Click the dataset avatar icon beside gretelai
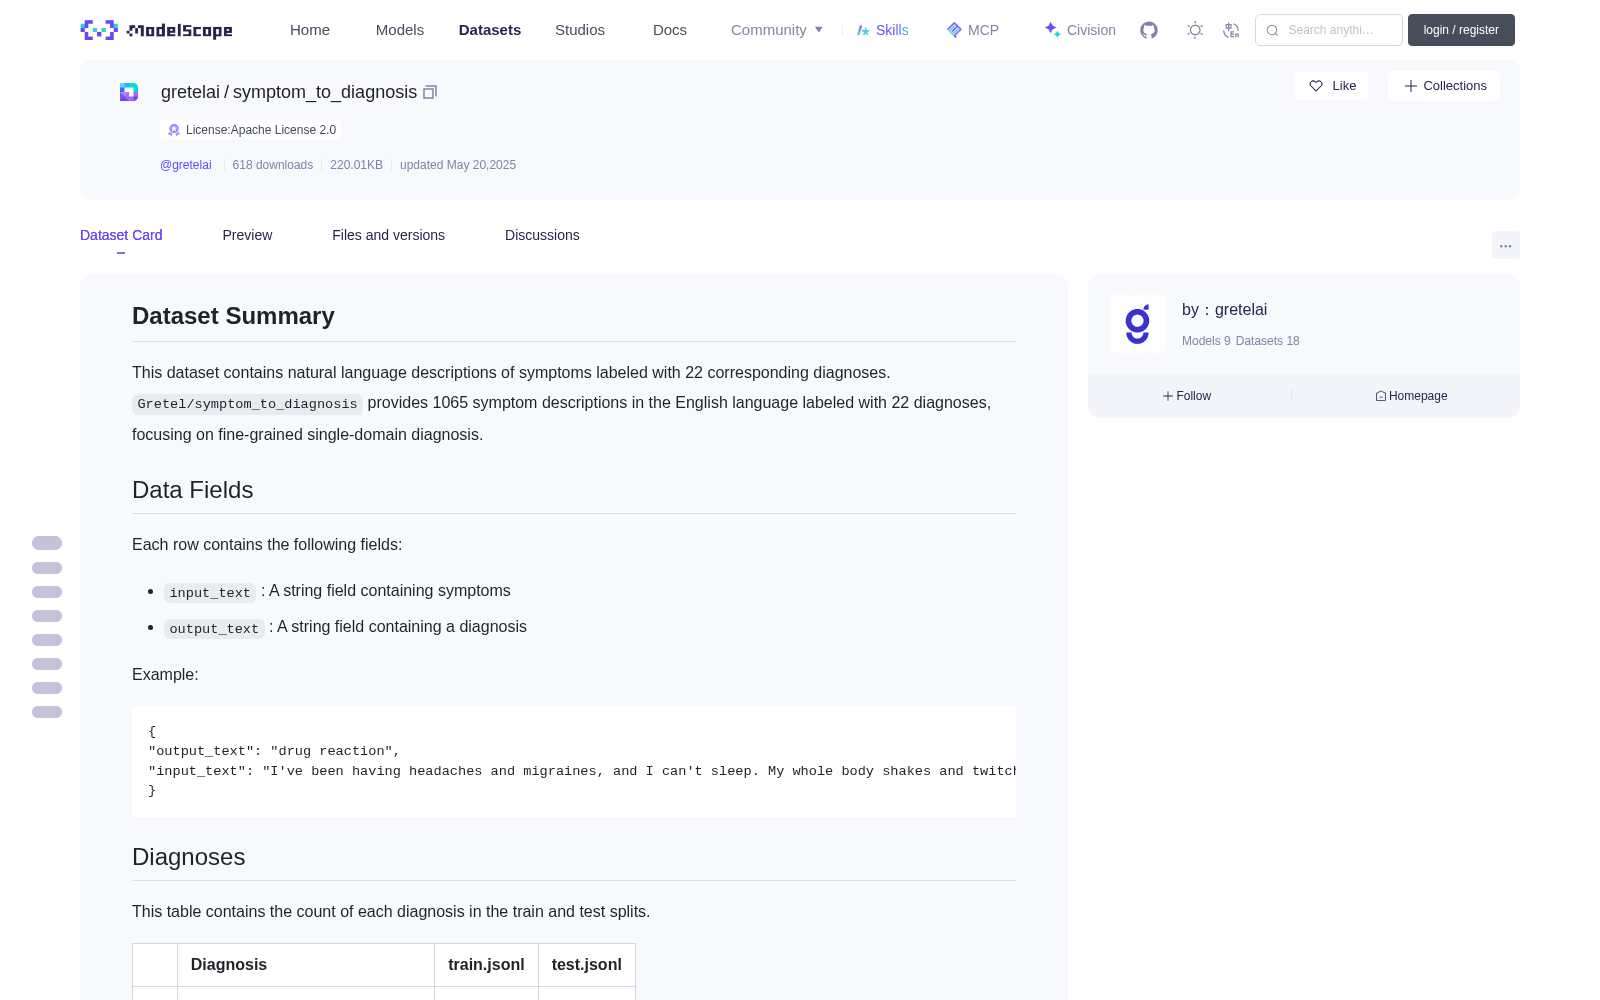The height and width of the screenshot is (1000, 1600). [x=129, y=92]
